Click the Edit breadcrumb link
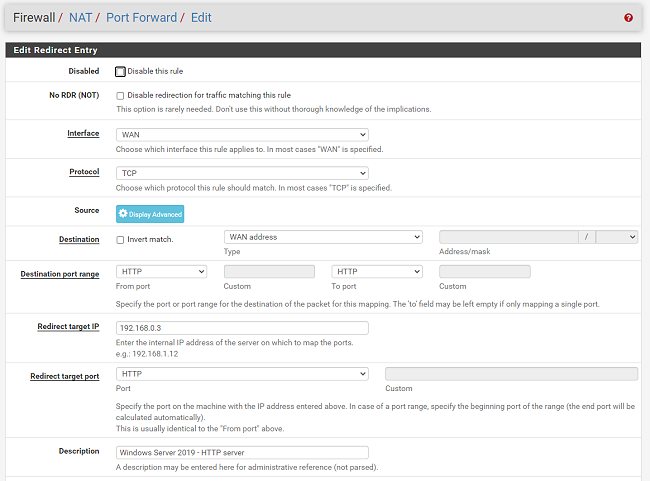650x481 pixels. tap(201, 17)
